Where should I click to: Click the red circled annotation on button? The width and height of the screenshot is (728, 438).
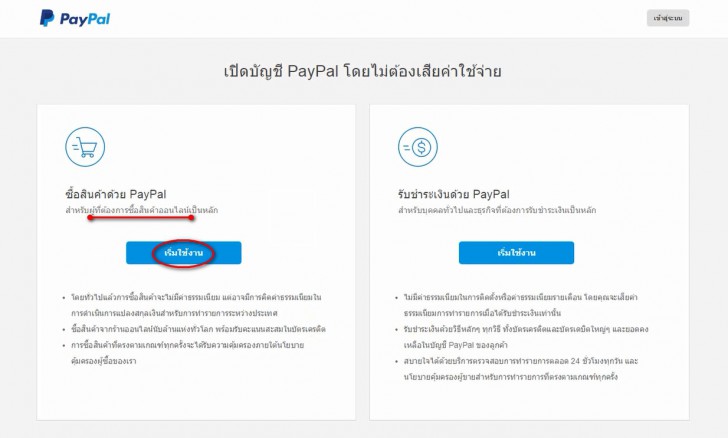[183, 253]
